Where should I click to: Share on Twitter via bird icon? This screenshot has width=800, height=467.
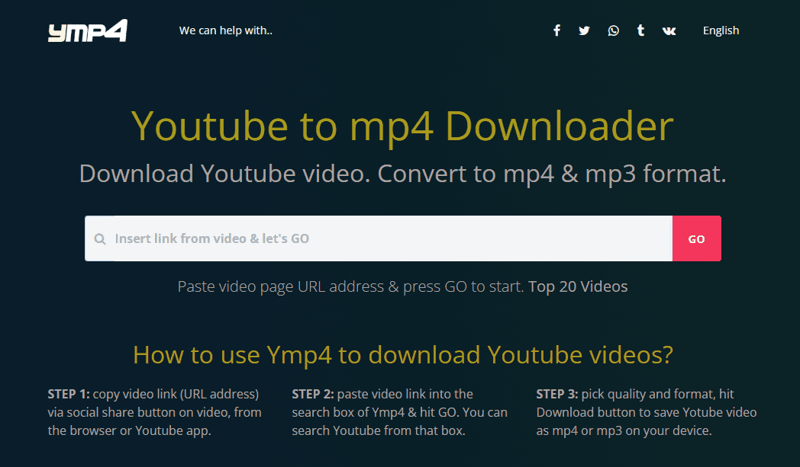click(x=584, y=31)
